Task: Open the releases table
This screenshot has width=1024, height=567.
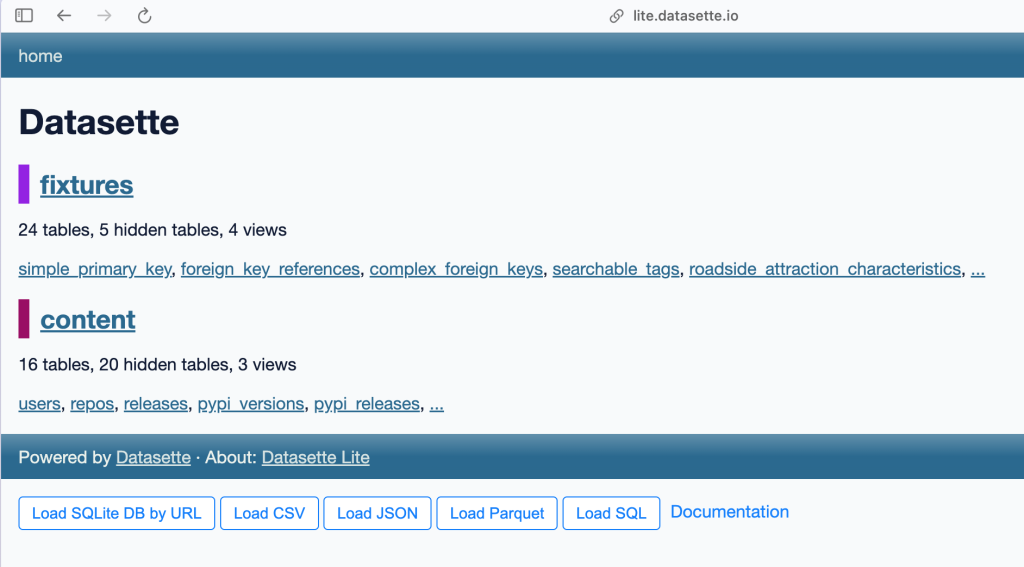Action: click(x=155, y=404)
